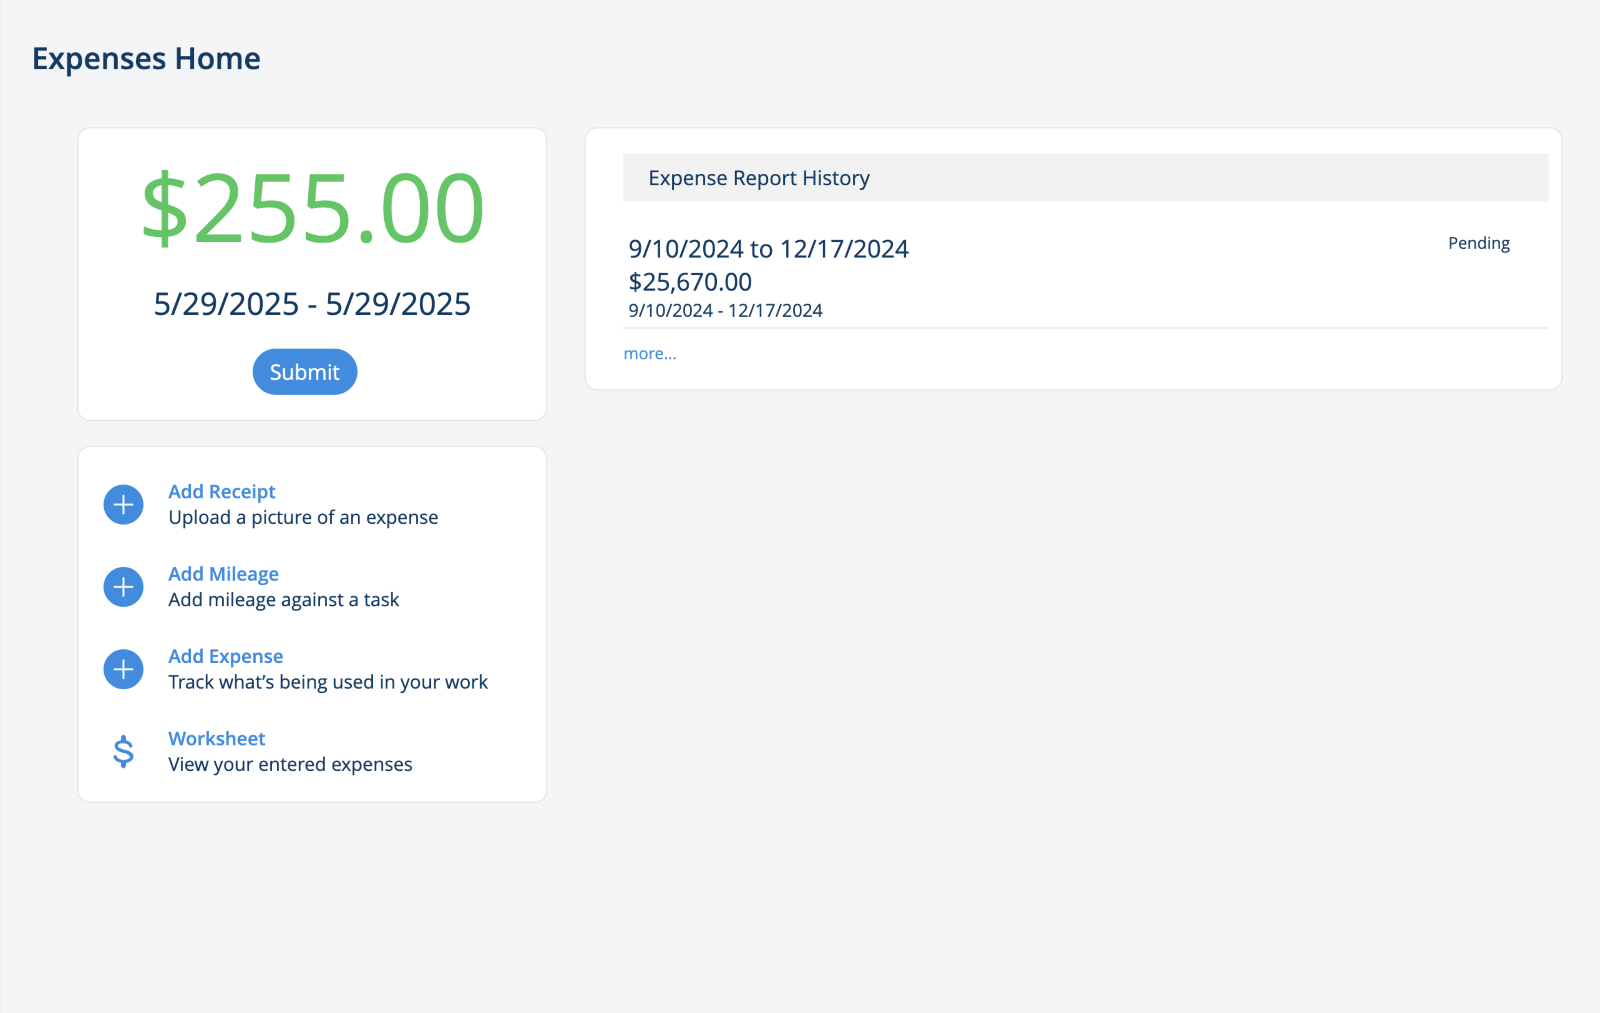Click the dollar sign Worksheet icon
The height and width of the screenshot is (1013, 1600).
coord(124,751)
